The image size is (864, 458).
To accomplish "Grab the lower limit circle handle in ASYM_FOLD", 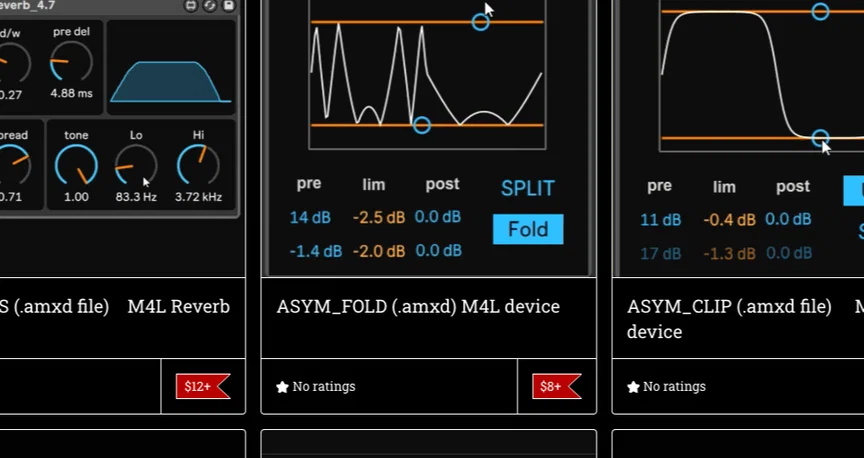I will pos(422,125).
